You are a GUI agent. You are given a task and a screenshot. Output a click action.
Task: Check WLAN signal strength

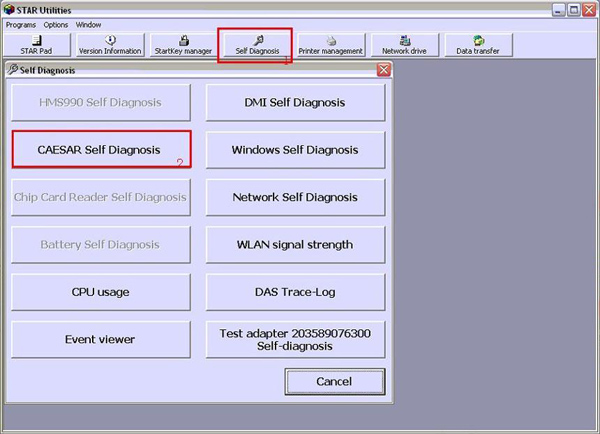click(x=295, y=245)
